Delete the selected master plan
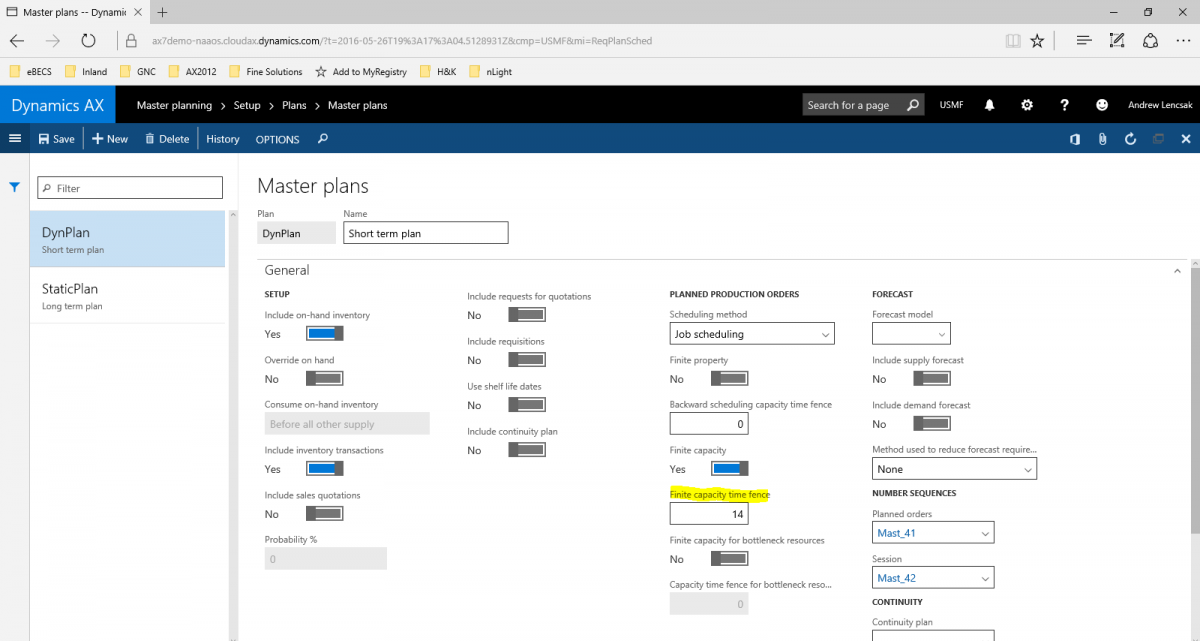Image resolution: width=1200 pixels, height=641 pixels. [x=167, y=139]
